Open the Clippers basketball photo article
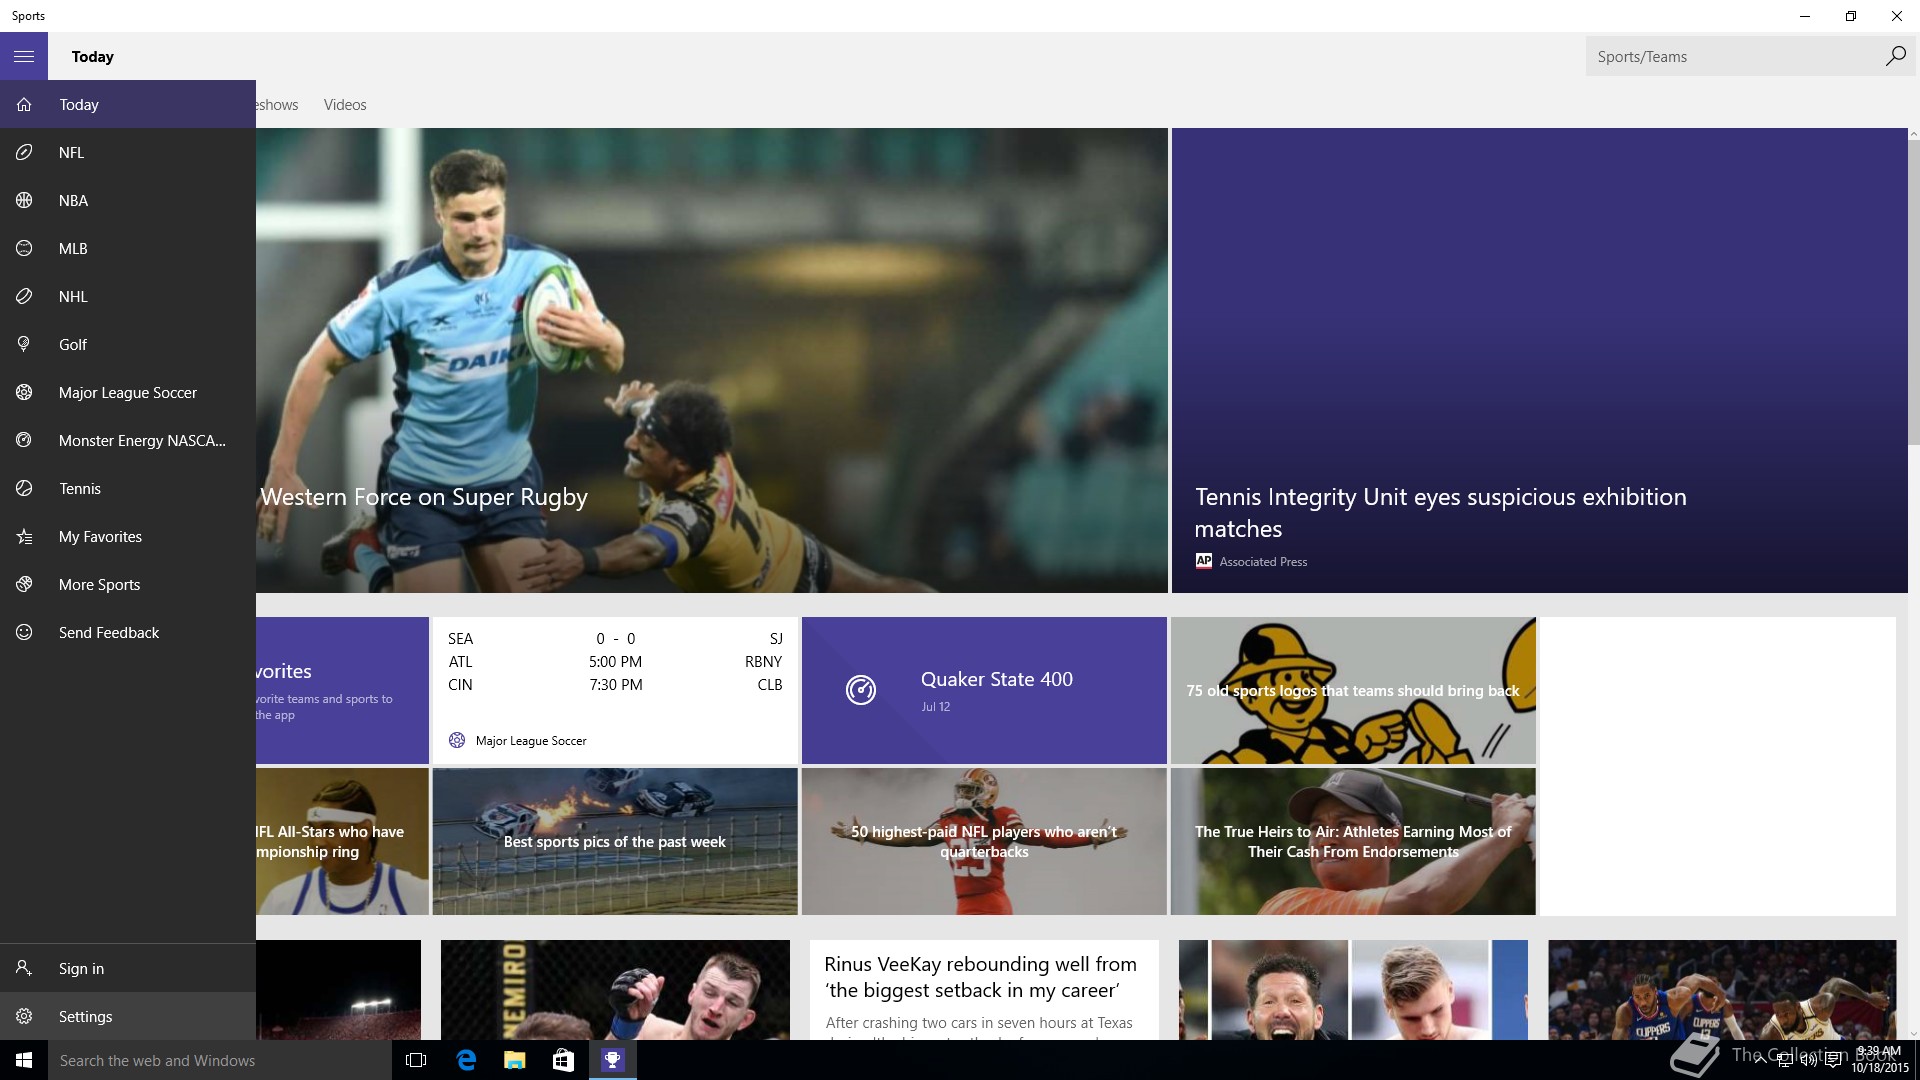Image resolution: width=1920 pixels, height=1080 pixels. [x=1722, y=990]
